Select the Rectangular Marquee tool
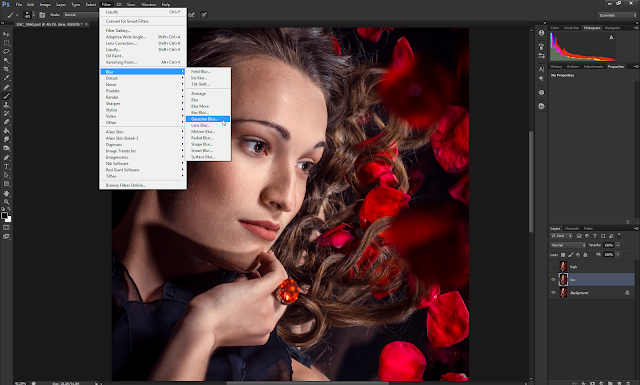The width and height of the screenshot is (640, 385). click(6, 43)
